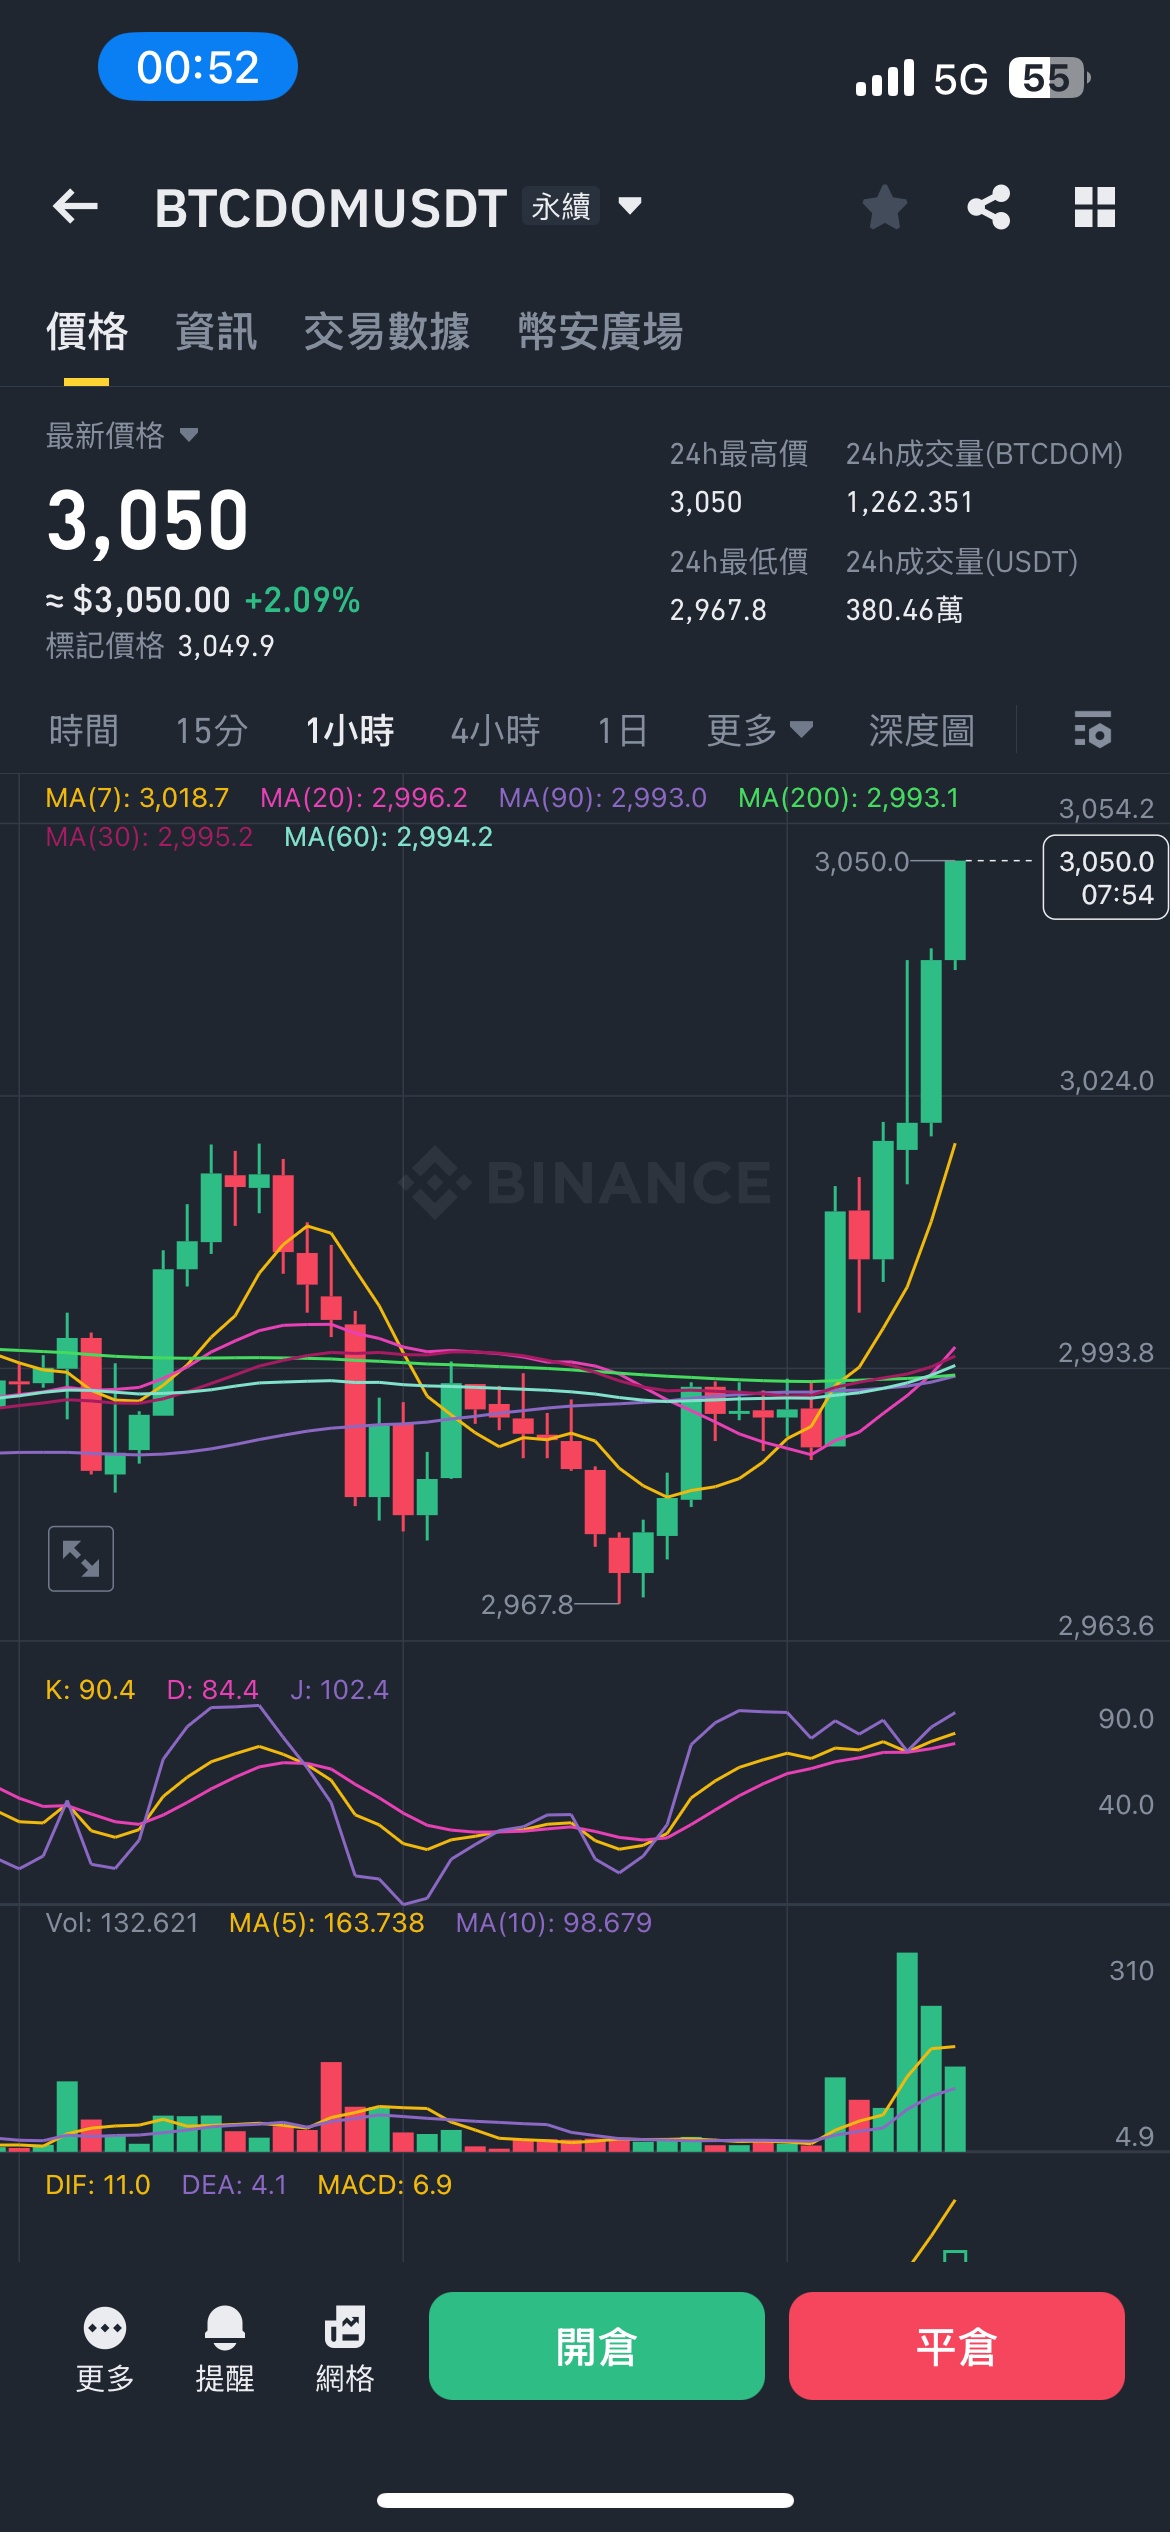Image resolution: width=1170 pixels, height=2532 pixels.
Task: Select the 1日 timeframe
Action: point(623,730)
